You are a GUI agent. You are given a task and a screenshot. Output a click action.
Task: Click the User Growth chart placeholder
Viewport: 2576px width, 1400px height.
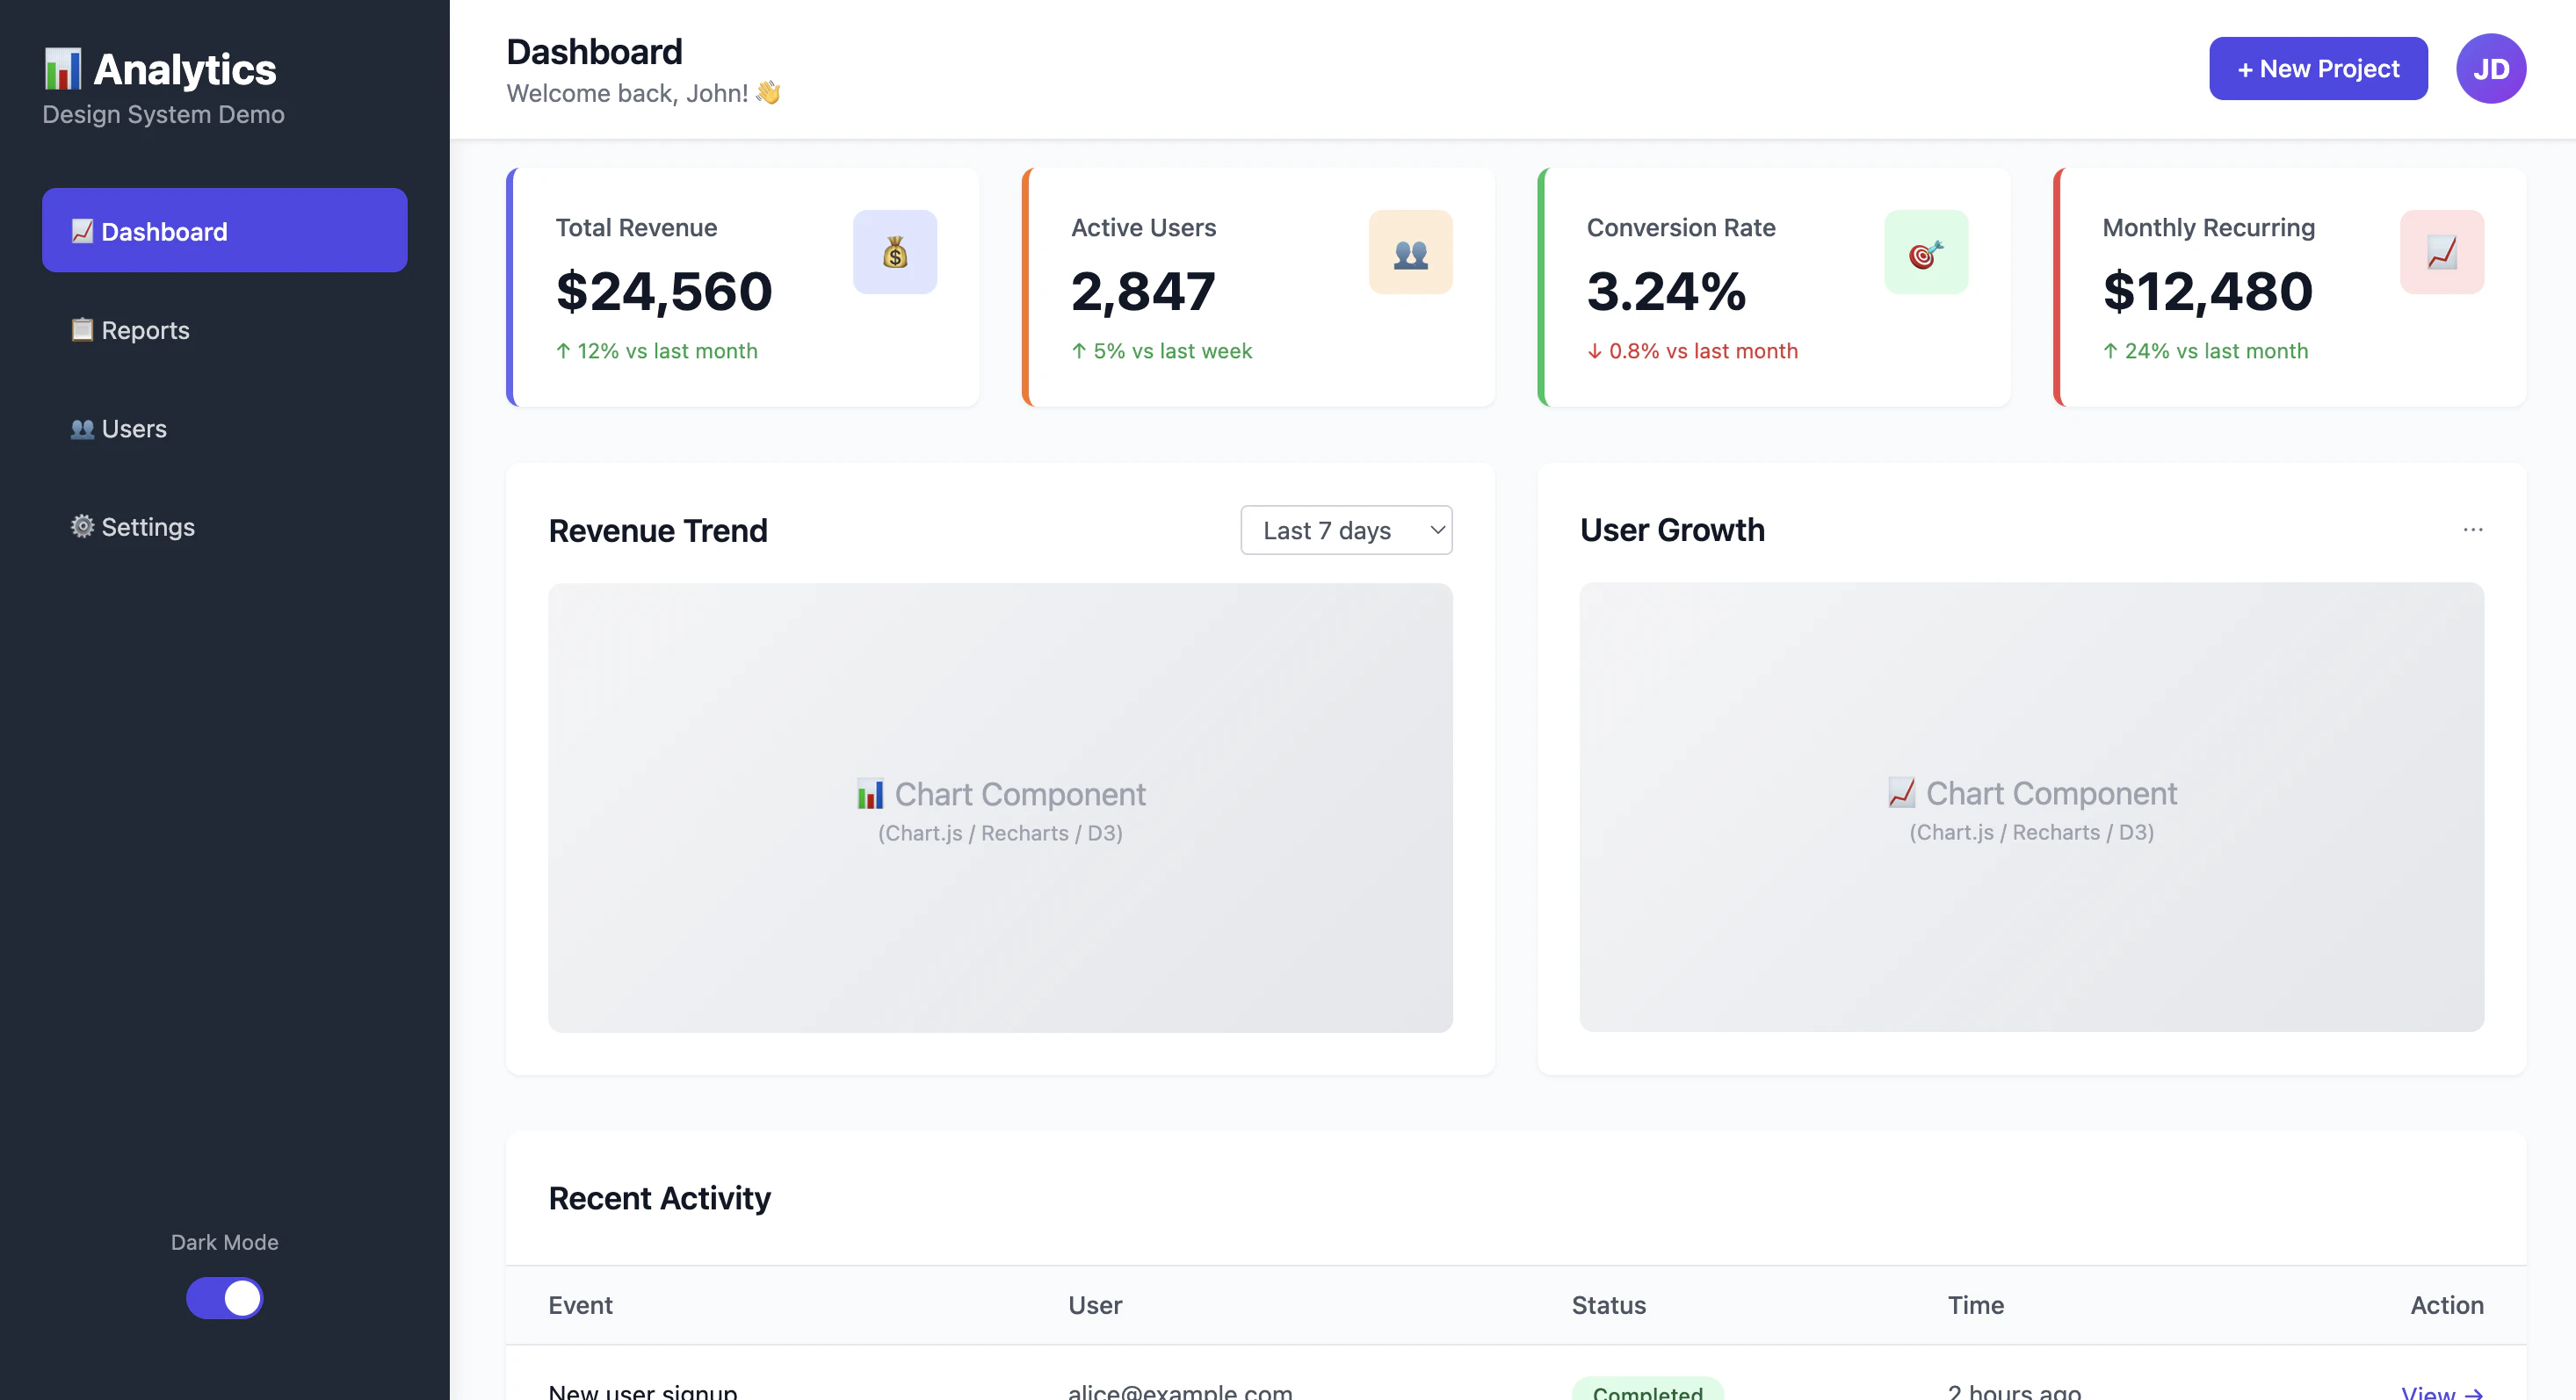[2031, 807]
